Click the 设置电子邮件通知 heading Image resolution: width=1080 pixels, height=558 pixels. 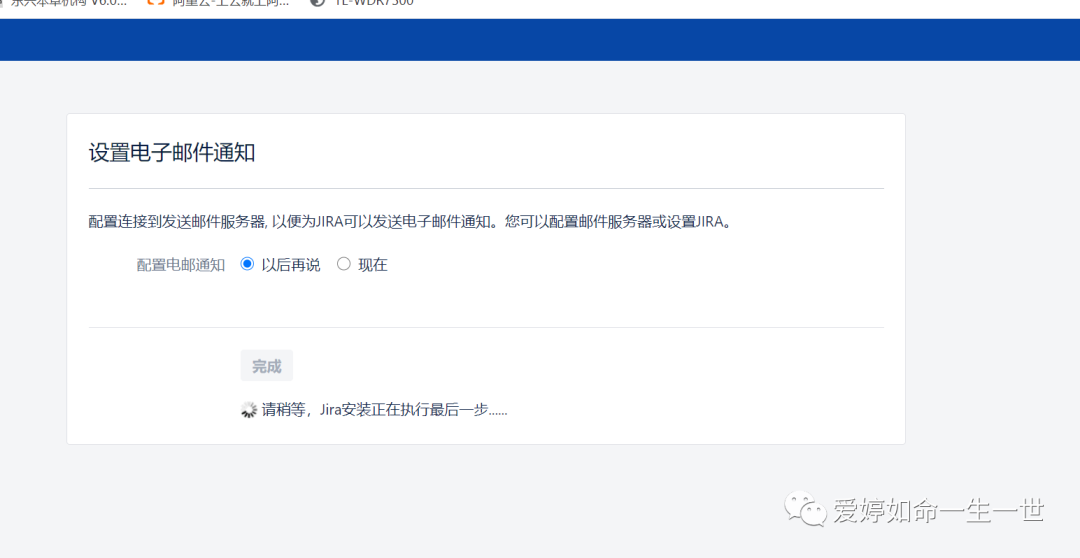(x=172, y=153)
